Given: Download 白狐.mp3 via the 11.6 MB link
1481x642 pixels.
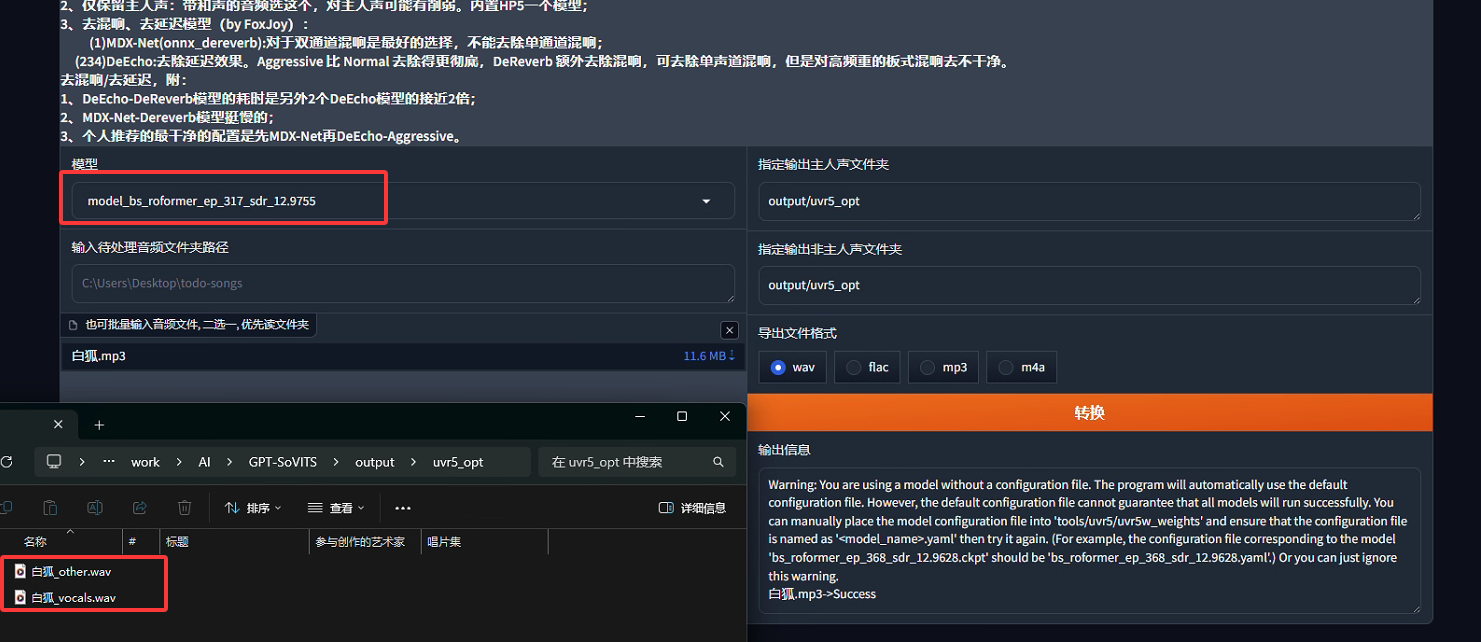Looking at the screenshot, I should pos(708,356).
